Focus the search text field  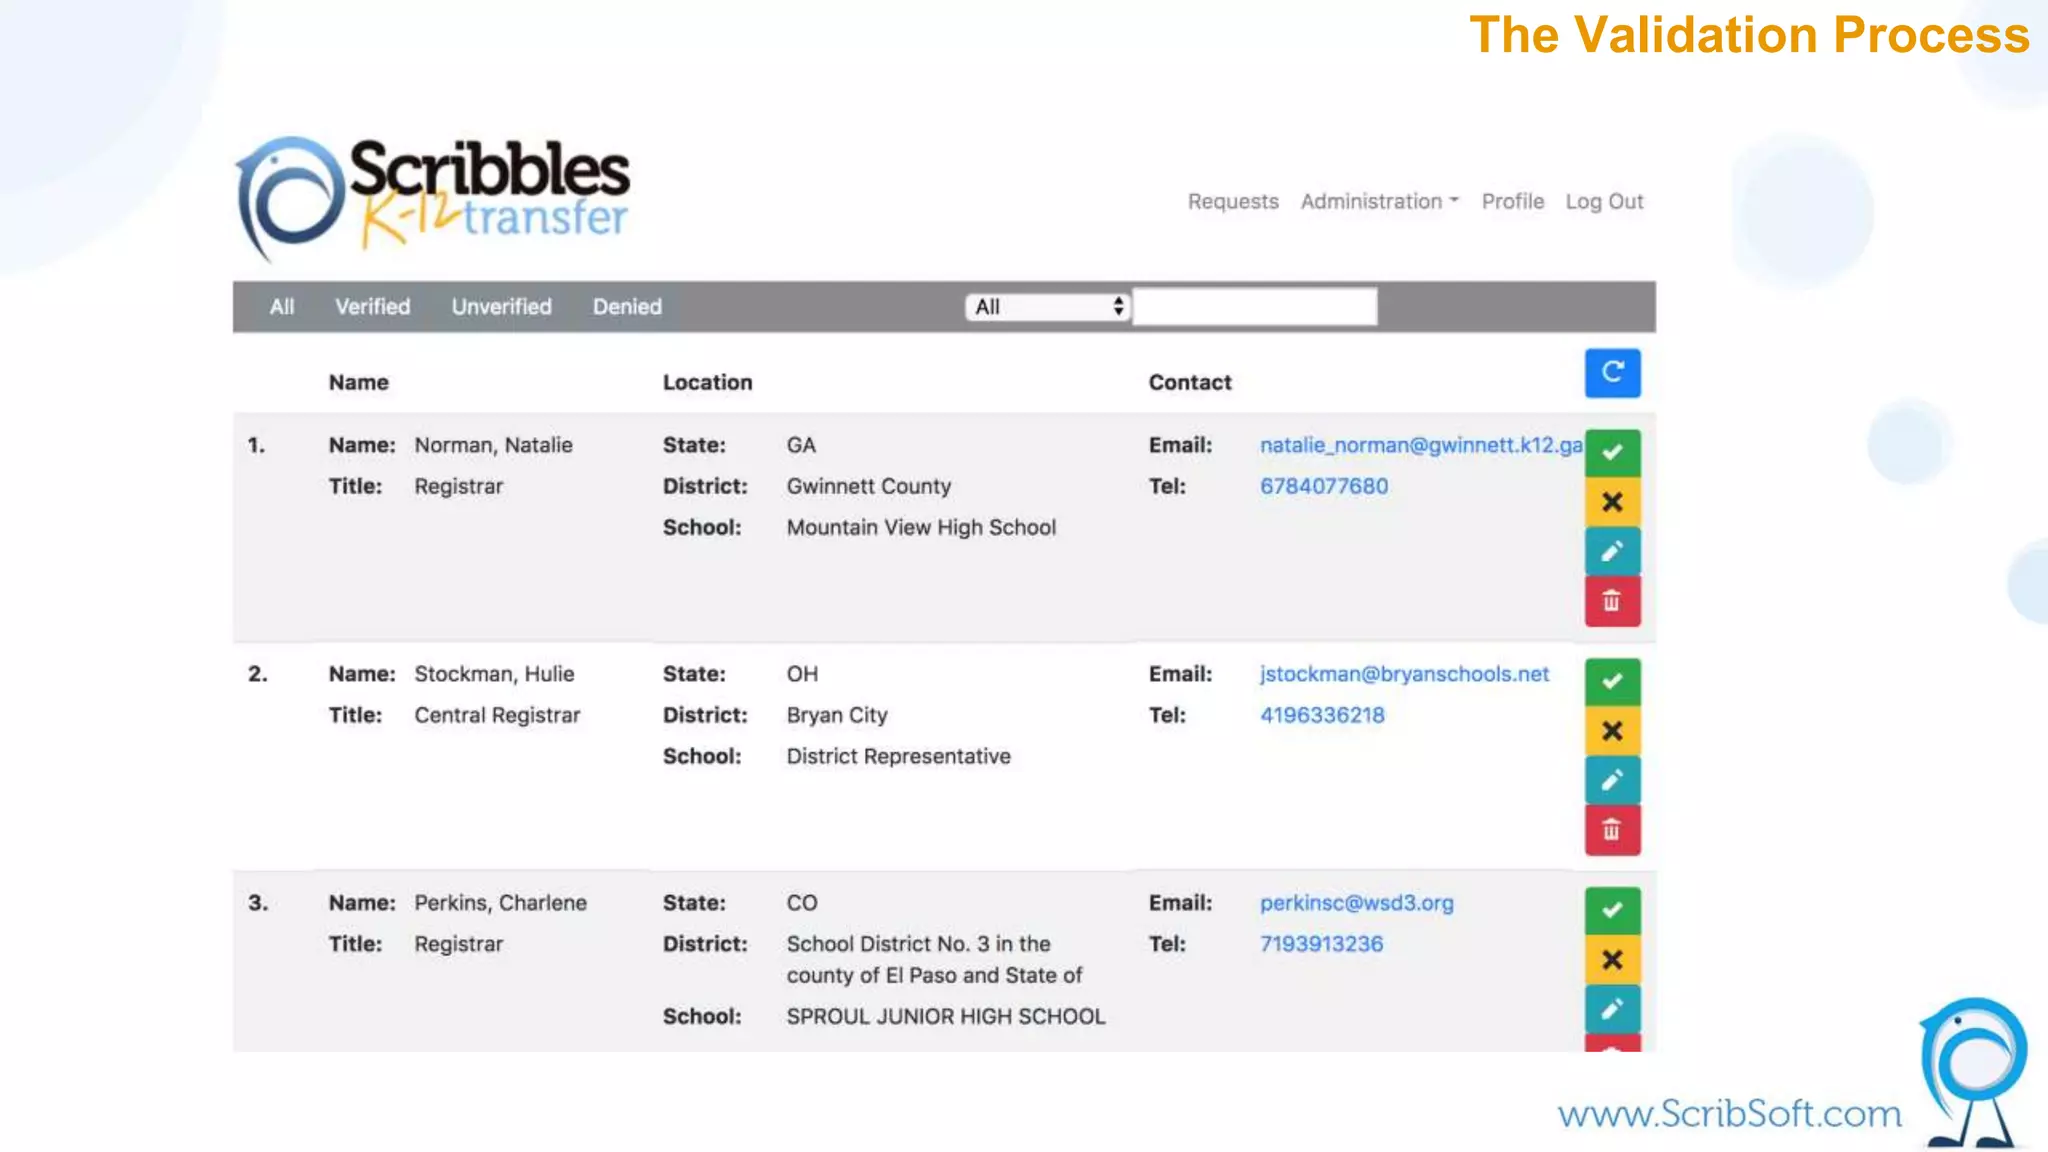click(x=1255, y=307)
